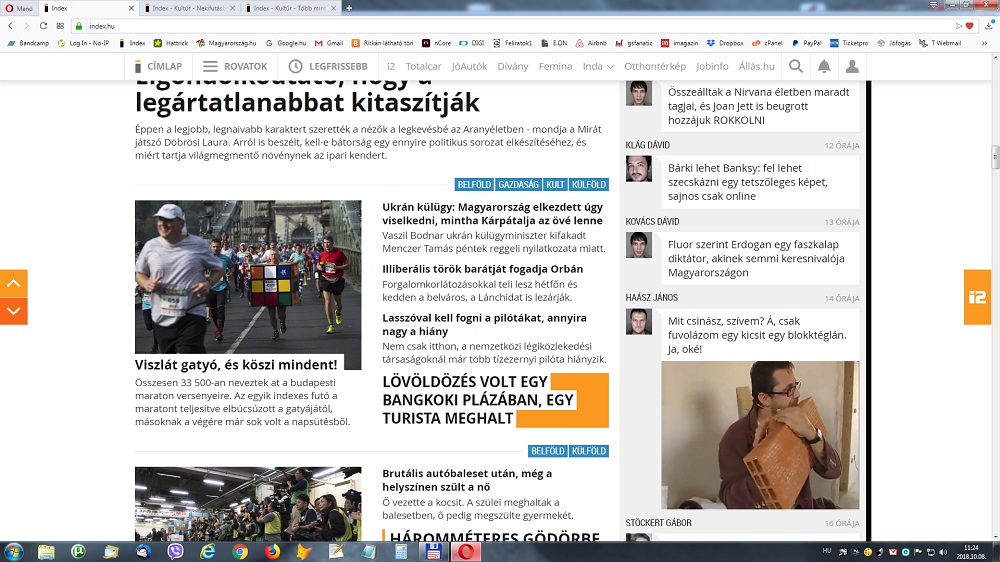Open the Állás.hu link
Screen dimensions: 1000x562
[x=756, y=66]
